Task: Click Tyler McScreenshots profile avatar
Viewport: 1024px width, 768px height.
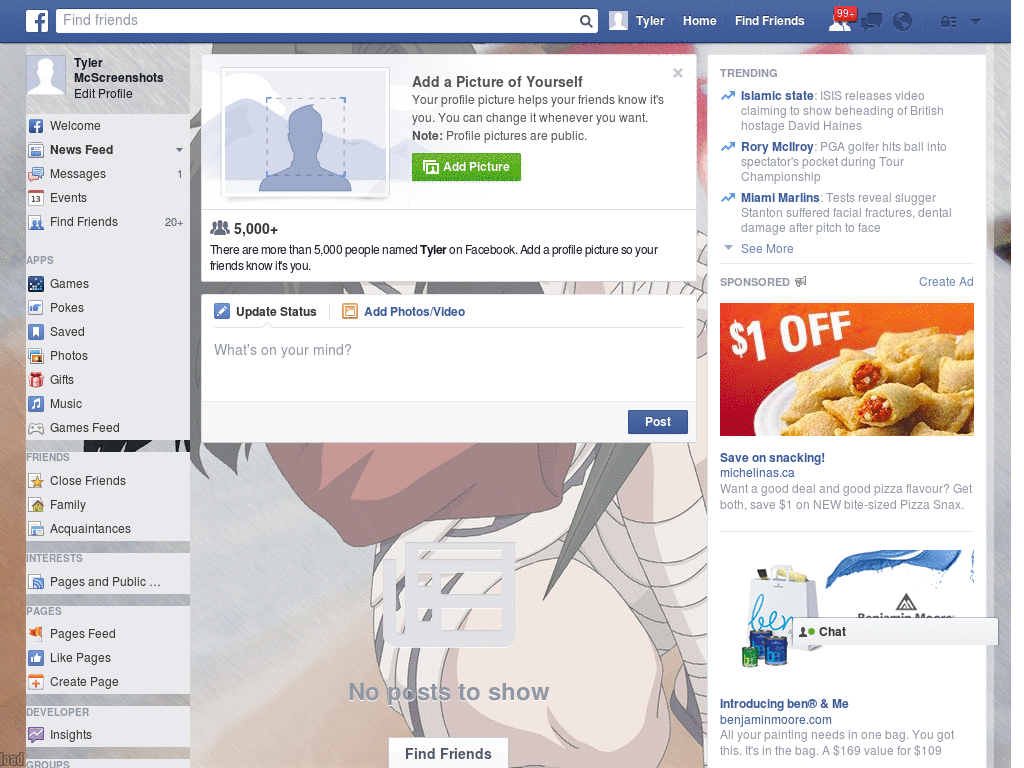Action: pyautogui.click(x=46, y=75)
